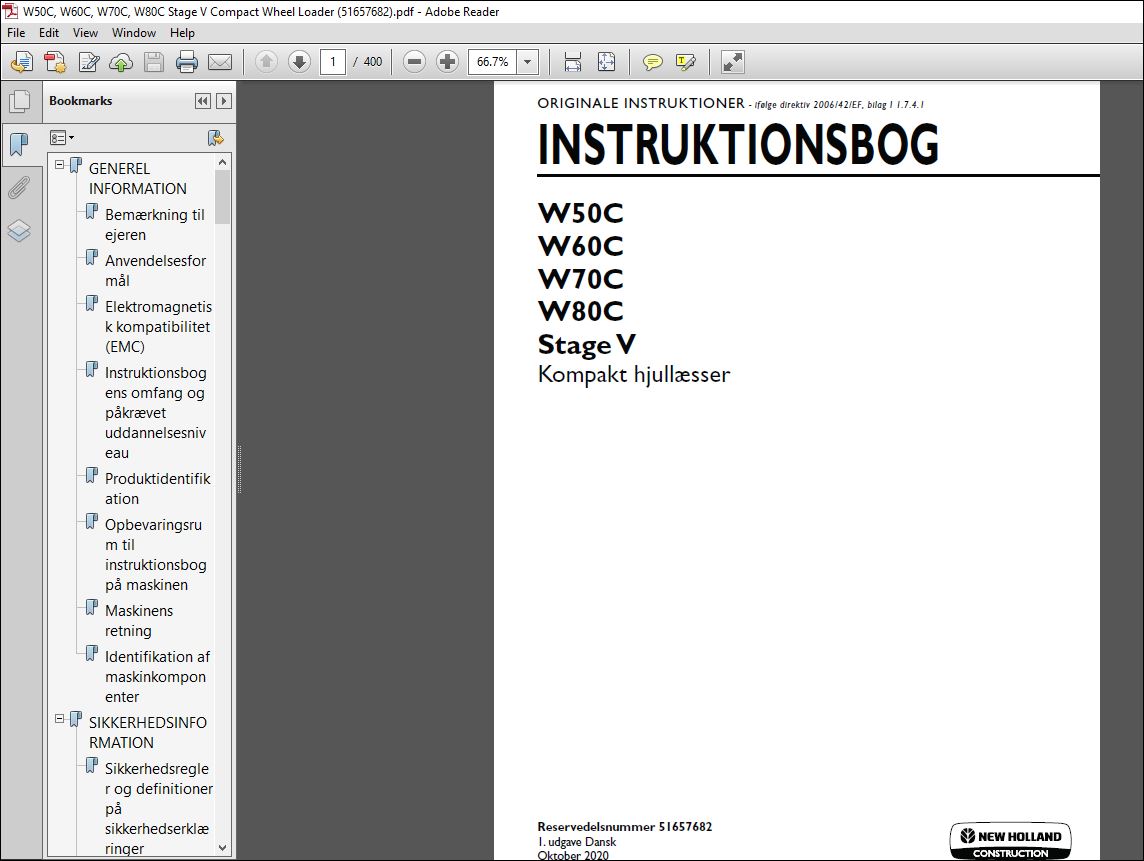Open bookmark Bemærkning til ejeren
Screen dimensions: 1144x861
[155, 225]
